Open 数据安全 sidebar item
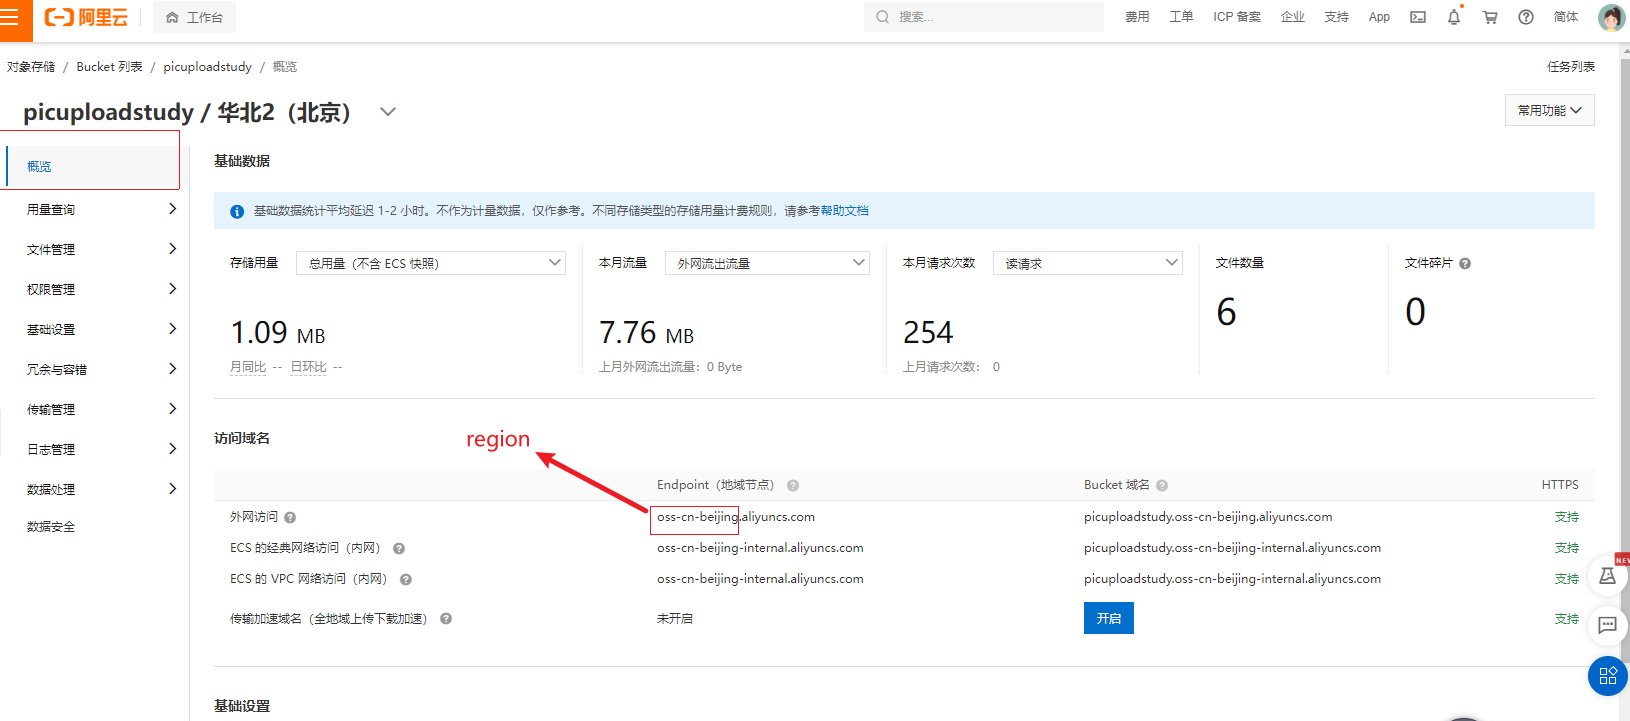This screenshot has height=721, width=1630. point(51,527)
